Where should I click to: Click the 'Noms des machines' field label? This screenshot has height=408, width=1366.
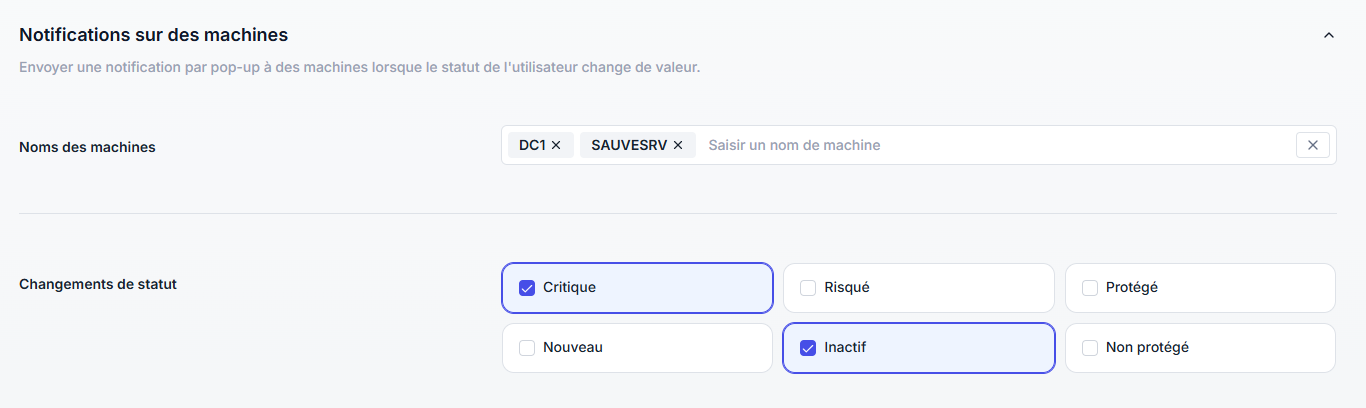pyautogui.click(x=87, y=147)
